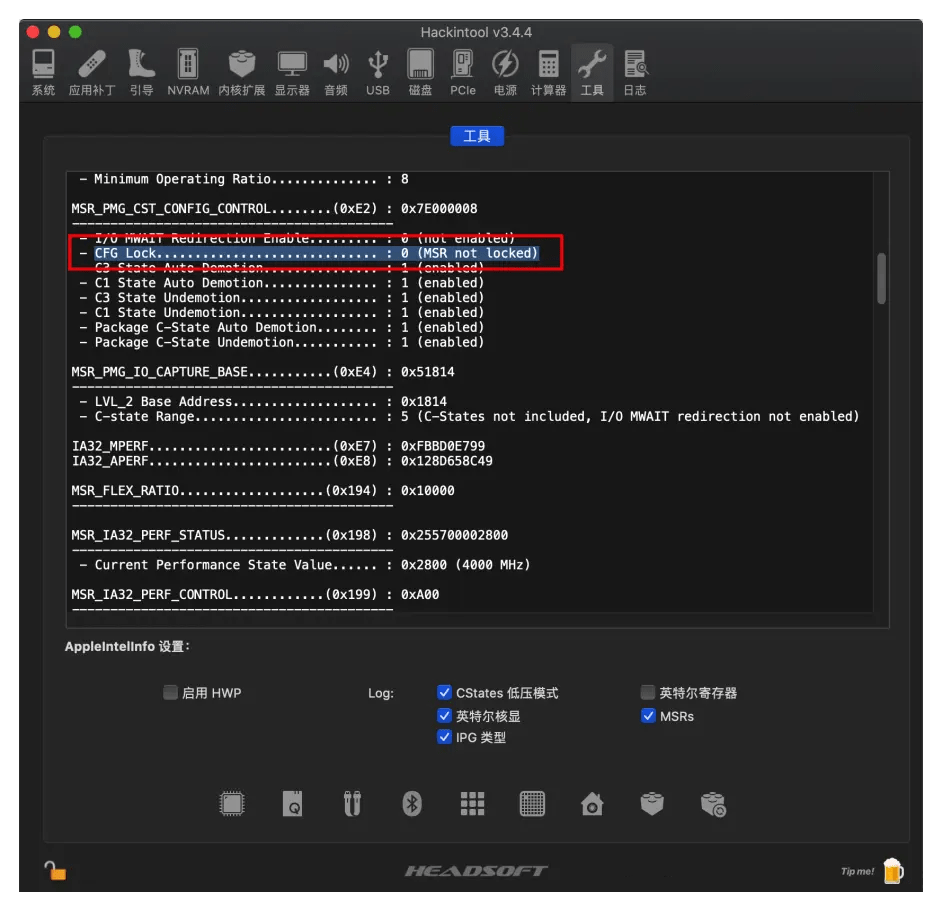Screen dimensions: 942x916
Task: Click the MSR_PMG_CST_CONFIG_CONTROL line
Action: coord(274,208)
